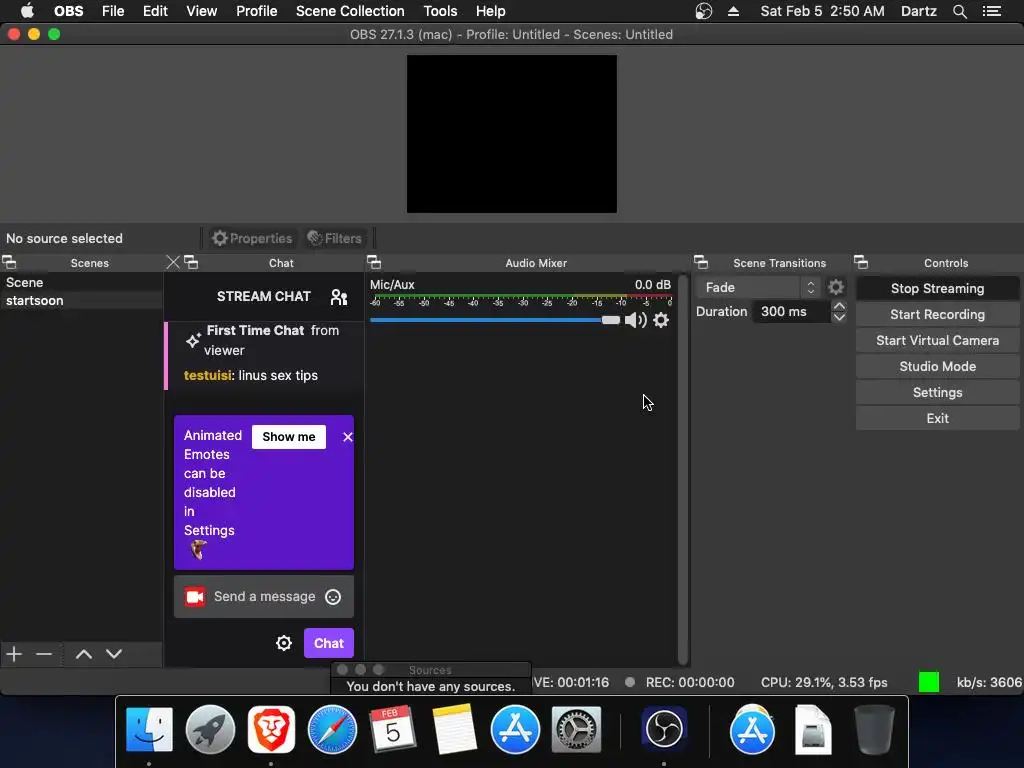1024x768 pixels.
Task: Open stream chat community users list
Action: 339,297
